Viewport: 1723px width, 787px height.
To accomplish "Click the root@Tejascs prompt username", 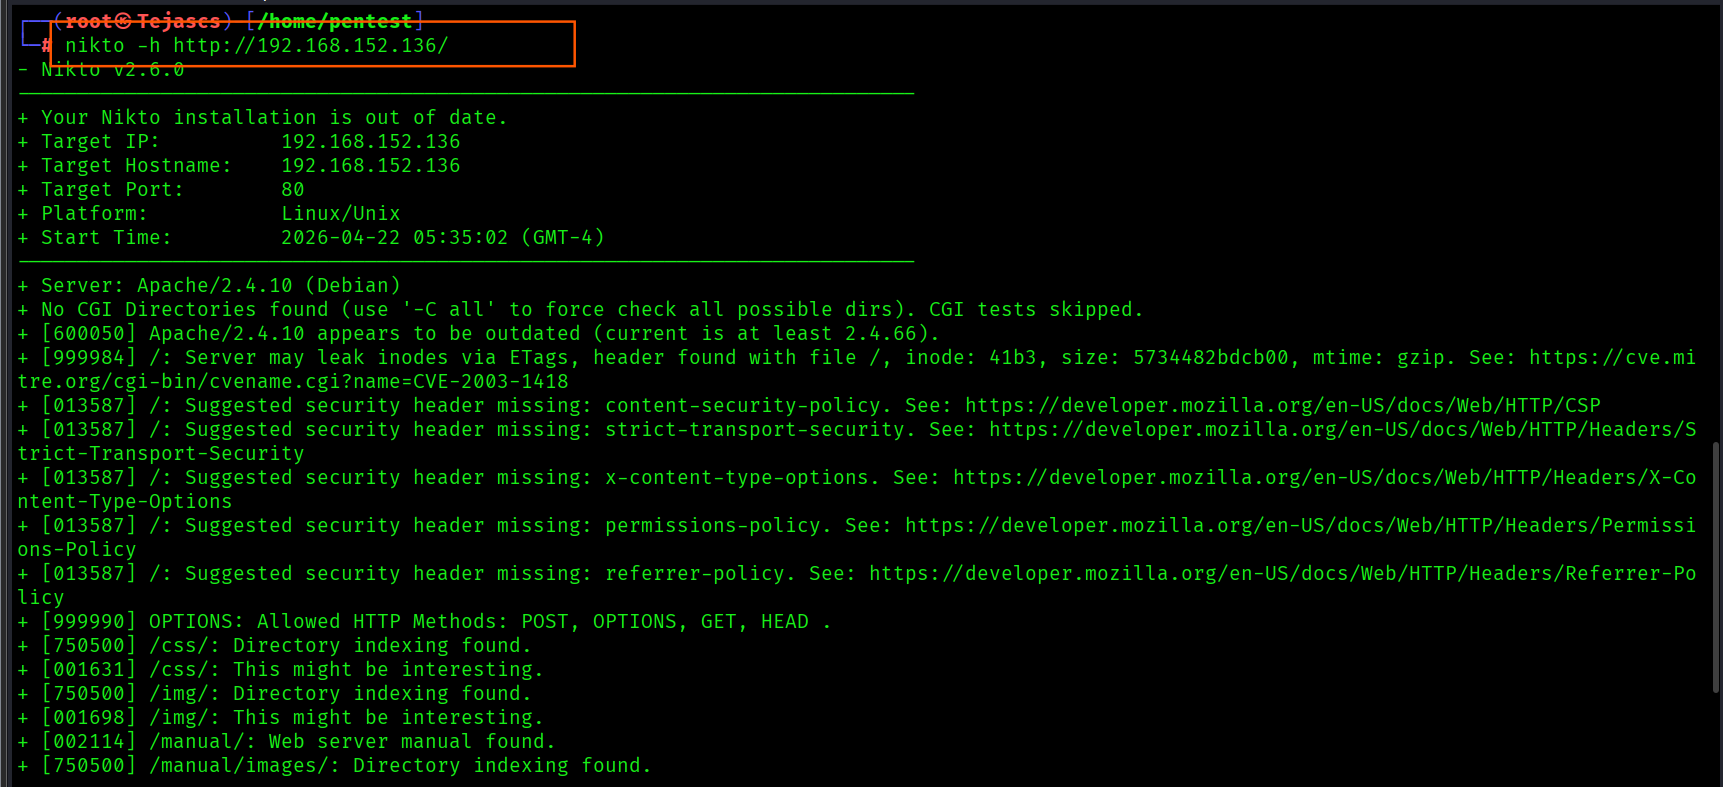I will (x=142, y=21).
